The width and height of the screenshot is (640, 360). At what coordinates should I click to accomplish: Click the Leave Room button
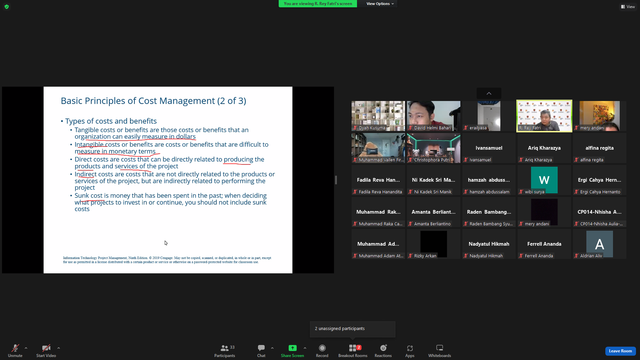click(x=620, y=351)
